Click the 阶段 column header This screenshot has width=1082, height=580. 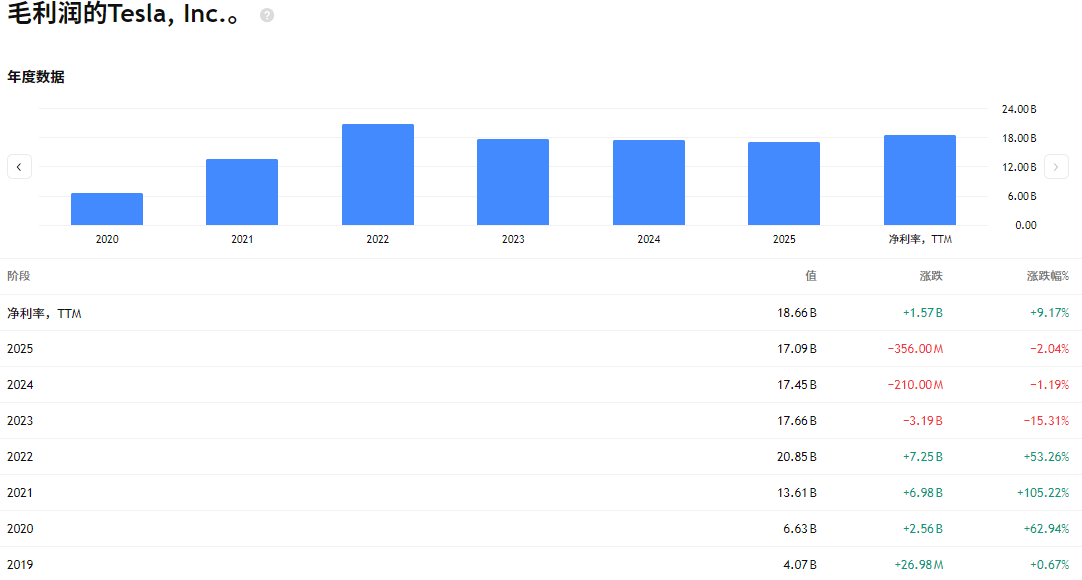point(19,276)
